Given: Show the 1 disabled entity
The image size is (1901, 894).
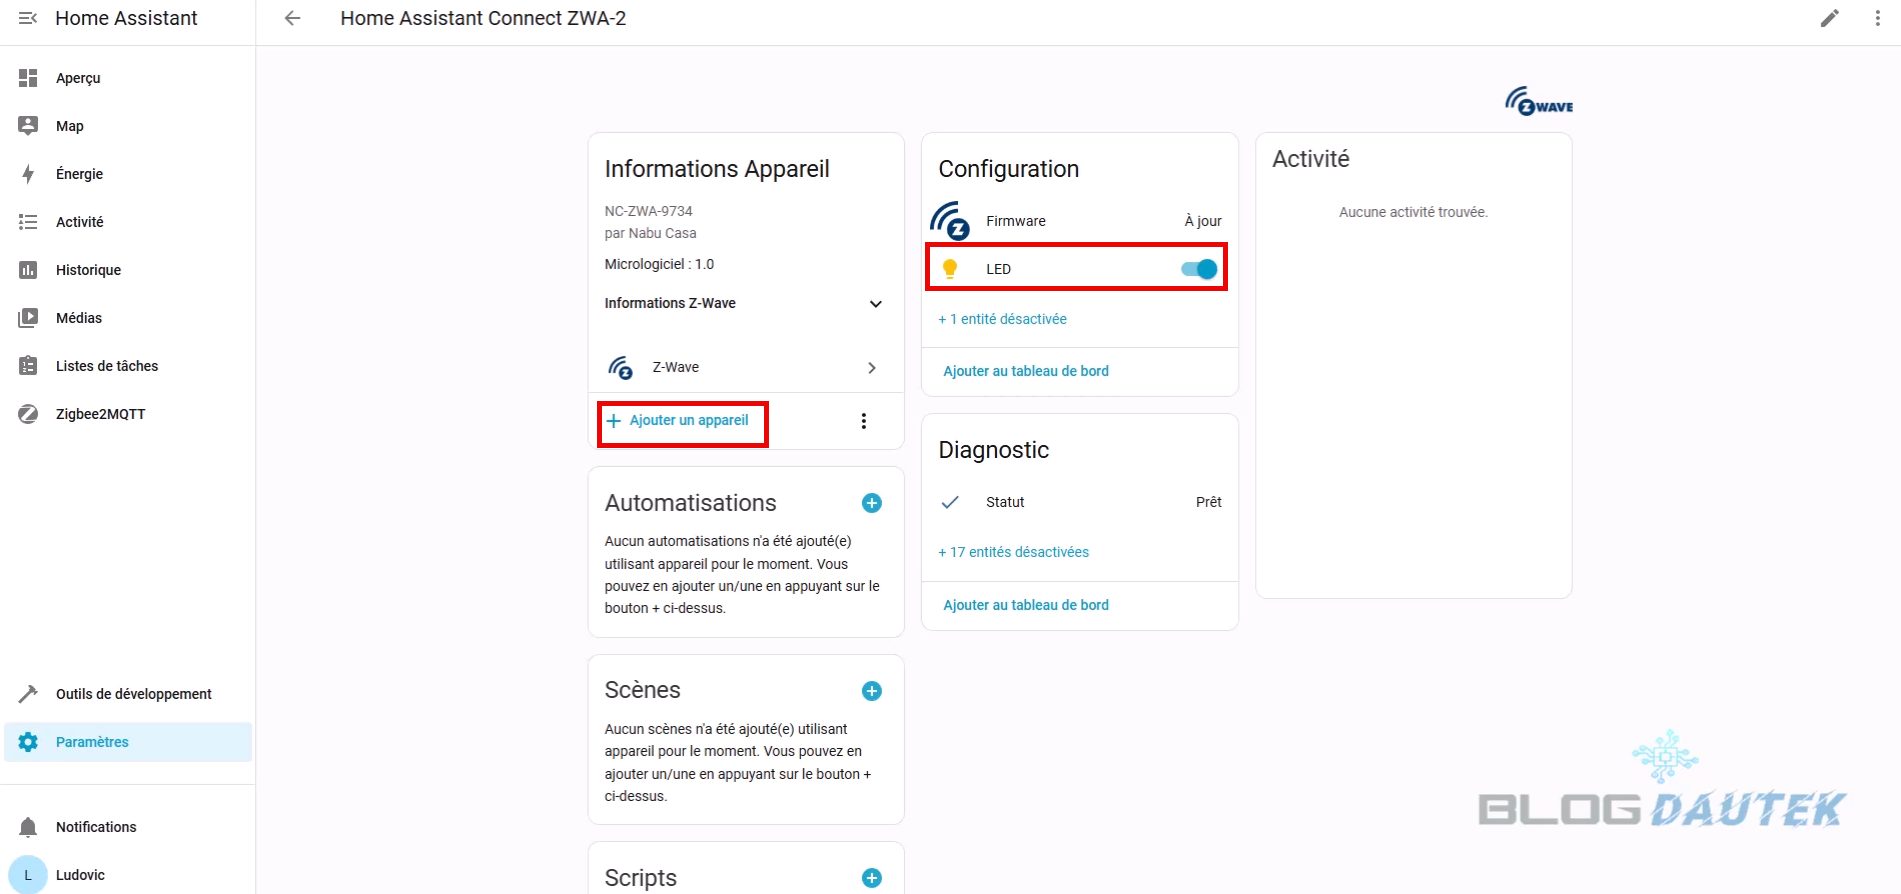Looking at the screenshot, I should [1002, 319].
